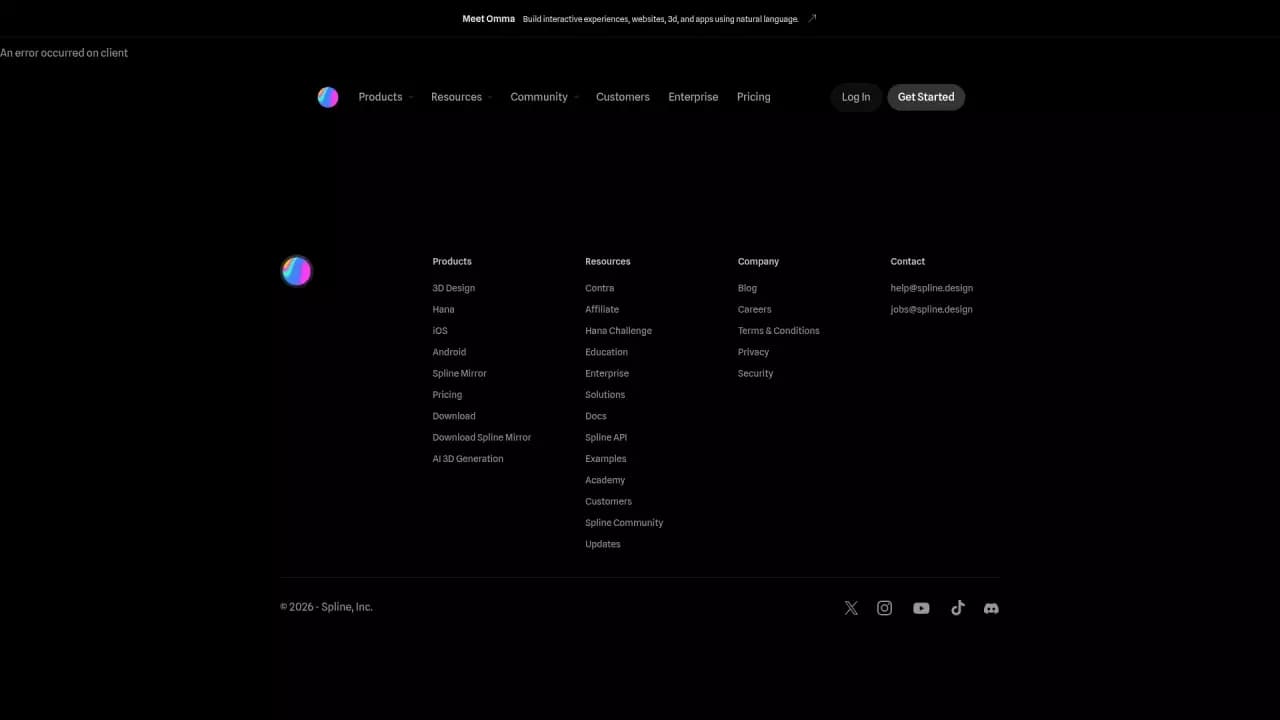1280x720 pixels.
Task: Open the Education footer link
Action: (607, 352)
